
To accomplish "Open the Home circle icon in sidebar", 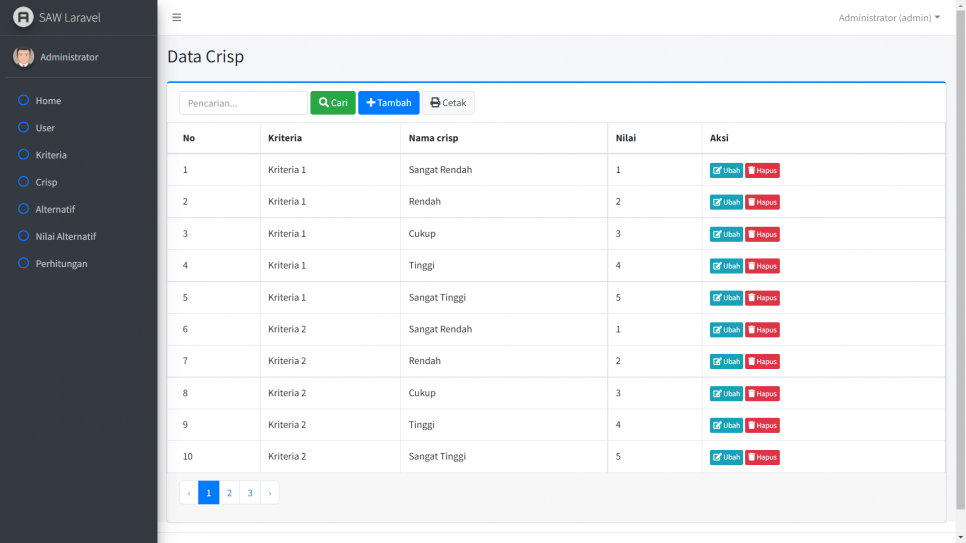I will [23, 100].
